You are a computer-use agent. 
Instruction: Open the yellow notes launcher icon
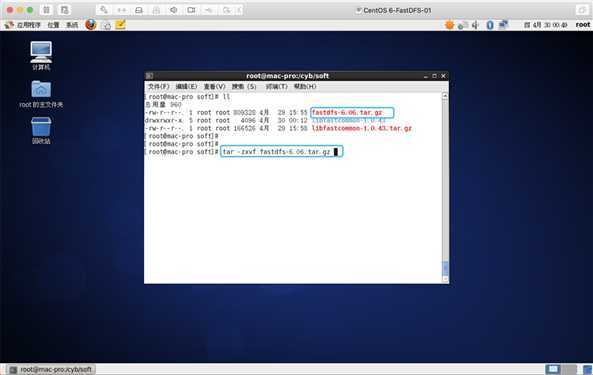pyautogui.click(x=121, y=25)
